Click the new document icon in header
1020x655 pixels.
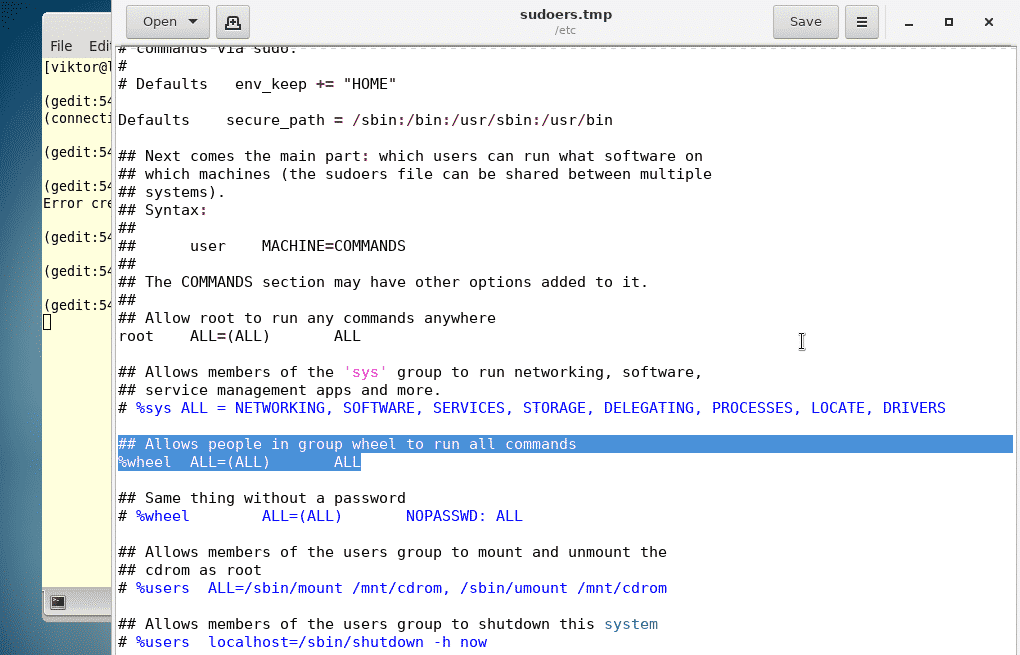click(x=232, y=21)
